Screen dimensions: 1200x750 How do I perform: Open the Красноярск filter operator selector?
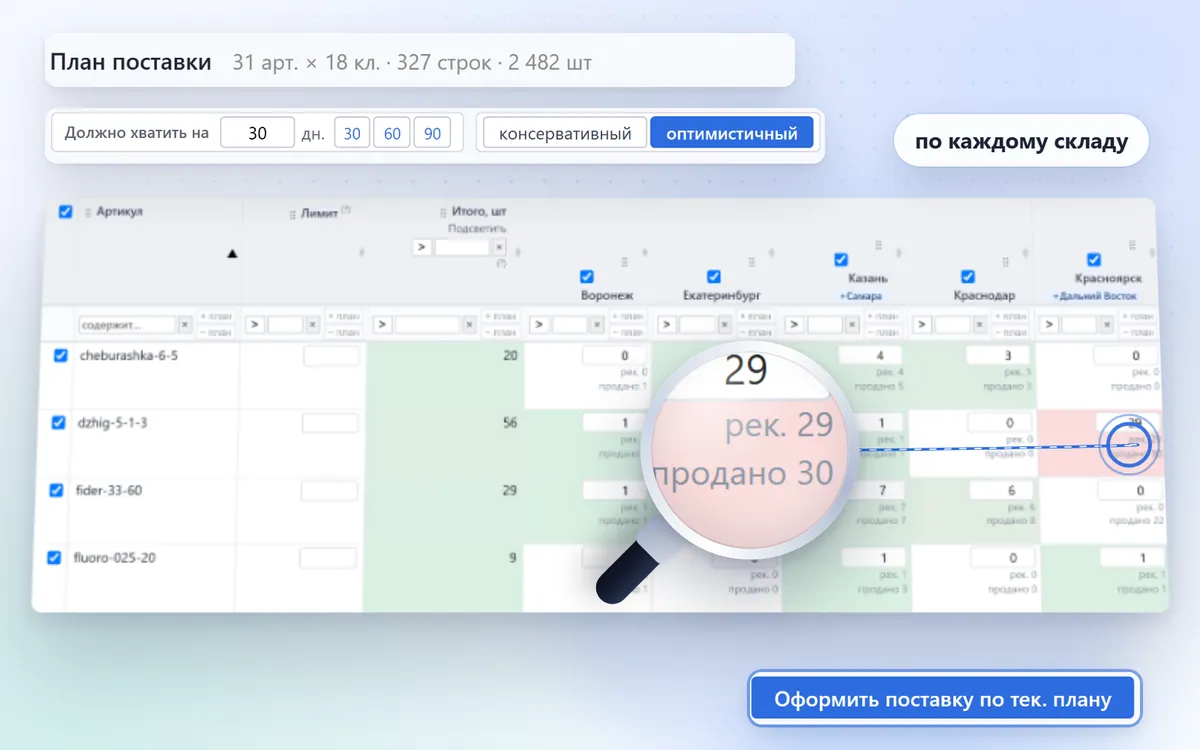pyautogui.click(x=1049, y=325)
